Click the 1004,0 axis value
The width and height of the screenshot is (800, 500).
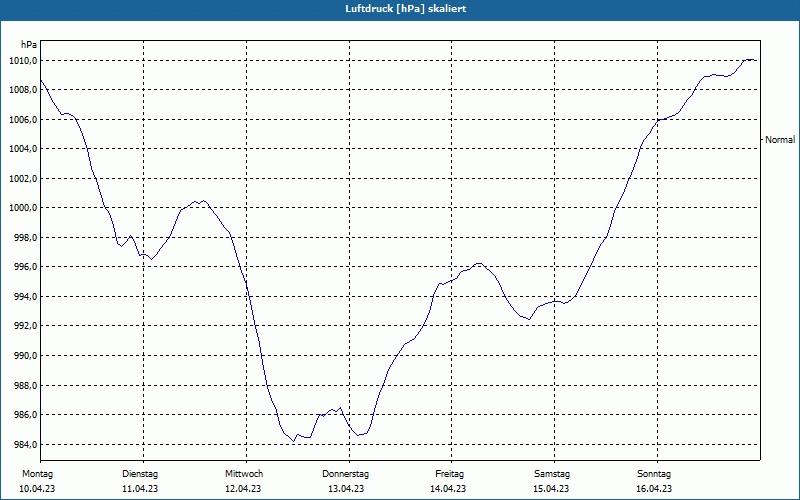point(23,149)
